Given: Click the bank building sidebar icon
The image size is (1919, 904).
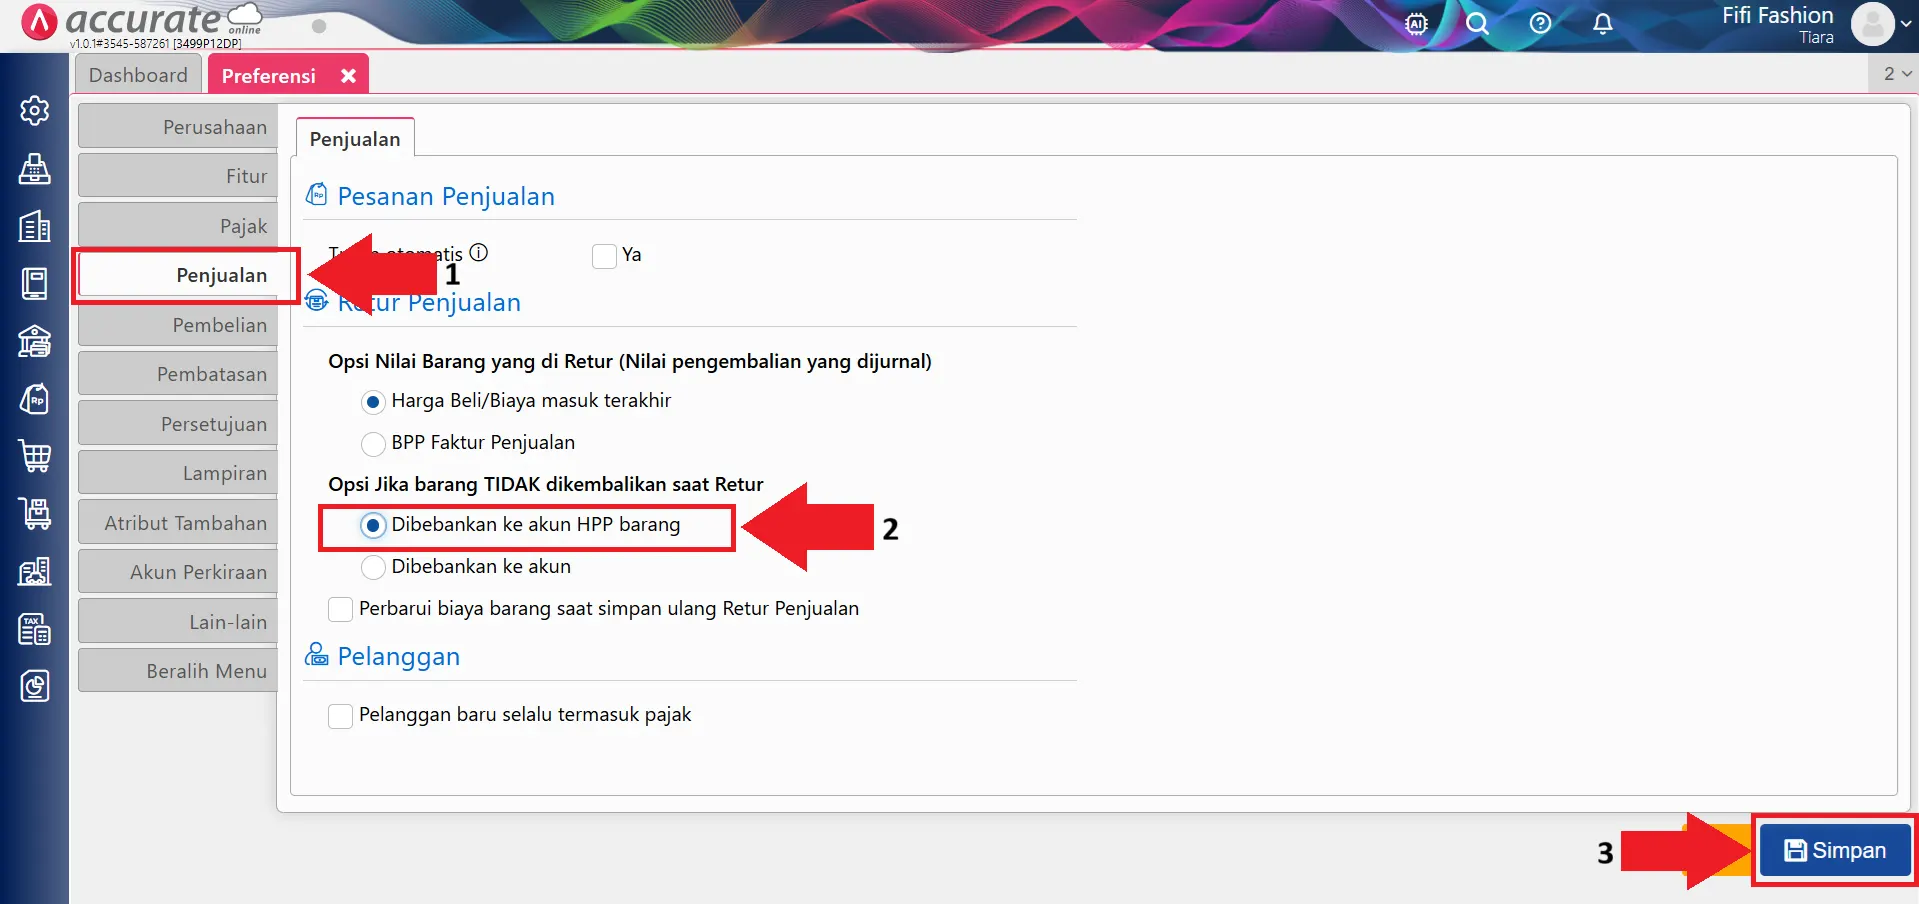Looking at the screenshot, I should (35, 341).
